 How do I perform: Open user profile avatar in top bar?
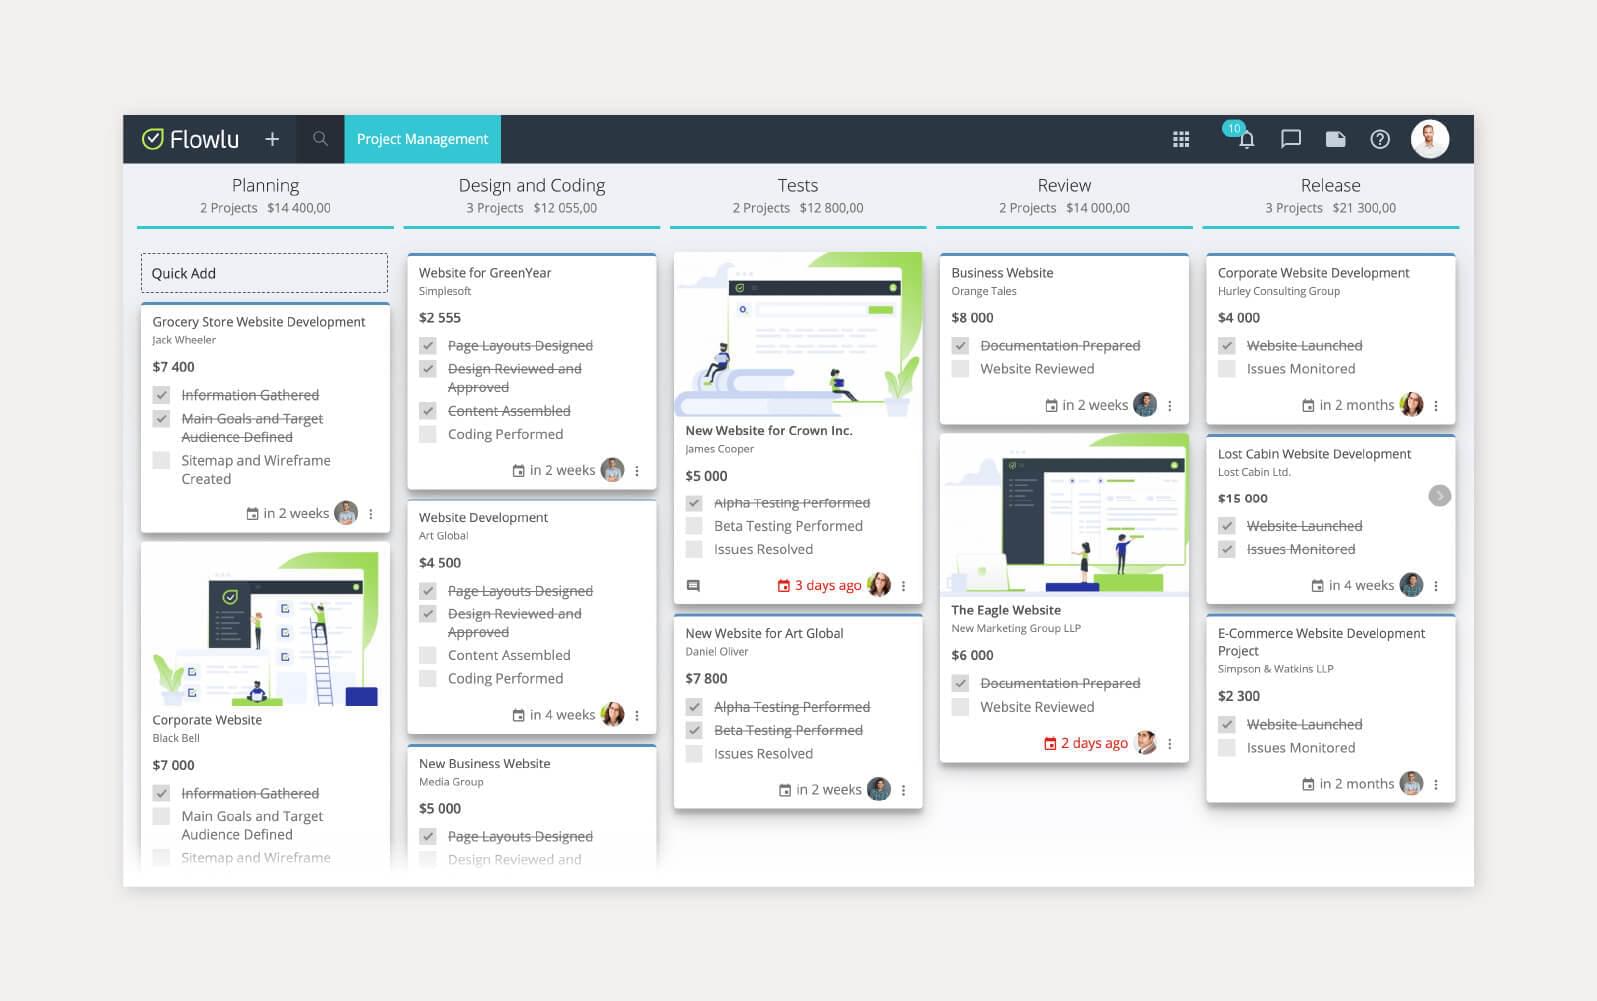(1429, 139)
